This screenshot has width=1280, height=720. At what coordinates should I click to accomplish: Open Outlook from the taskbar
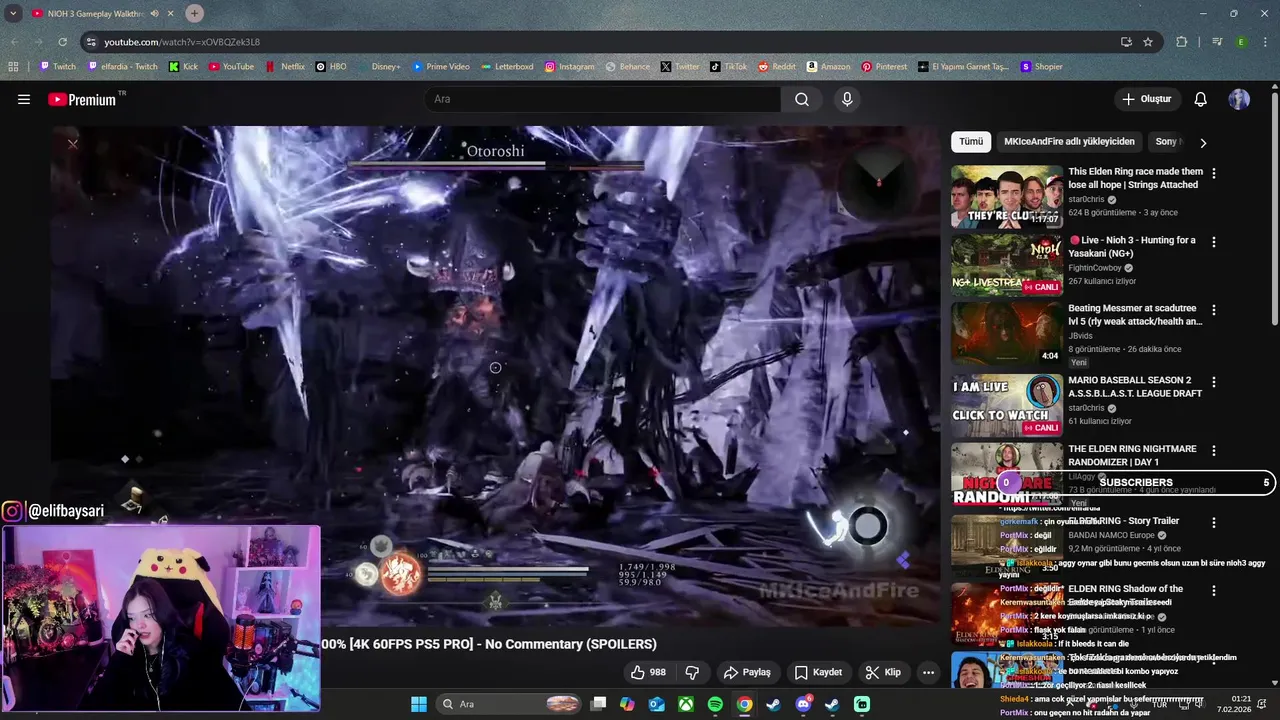click(657, 704)
